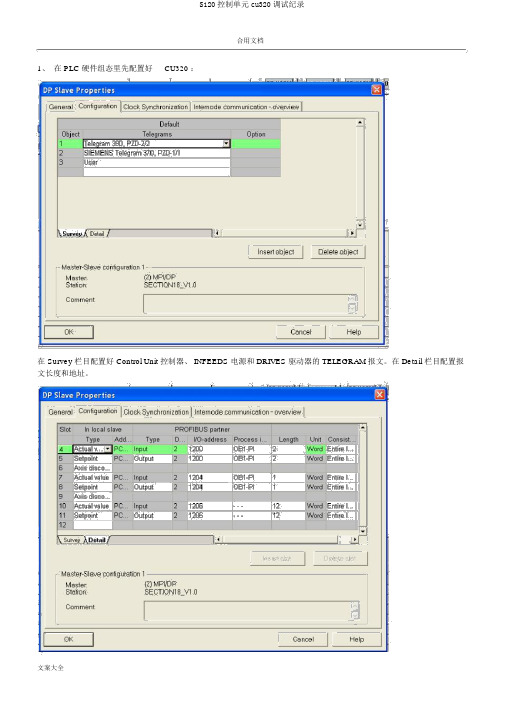Image resolution: width=505 pixels, height=714 pixels.
Task: Close the lower DP Slave Properties dialog
Action: 379,394
